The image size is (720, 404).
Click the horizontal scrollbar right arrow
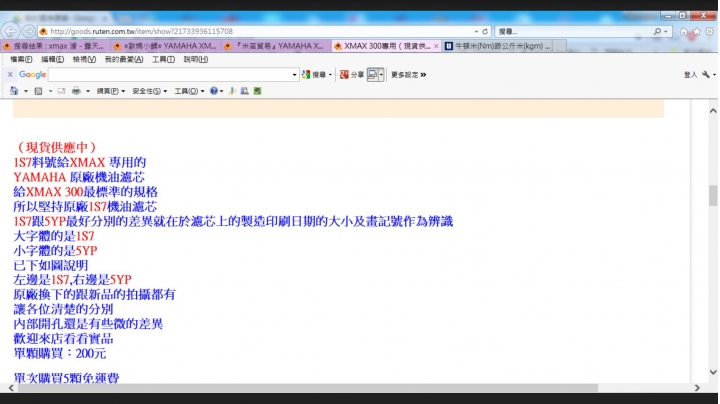pos(697,388)
